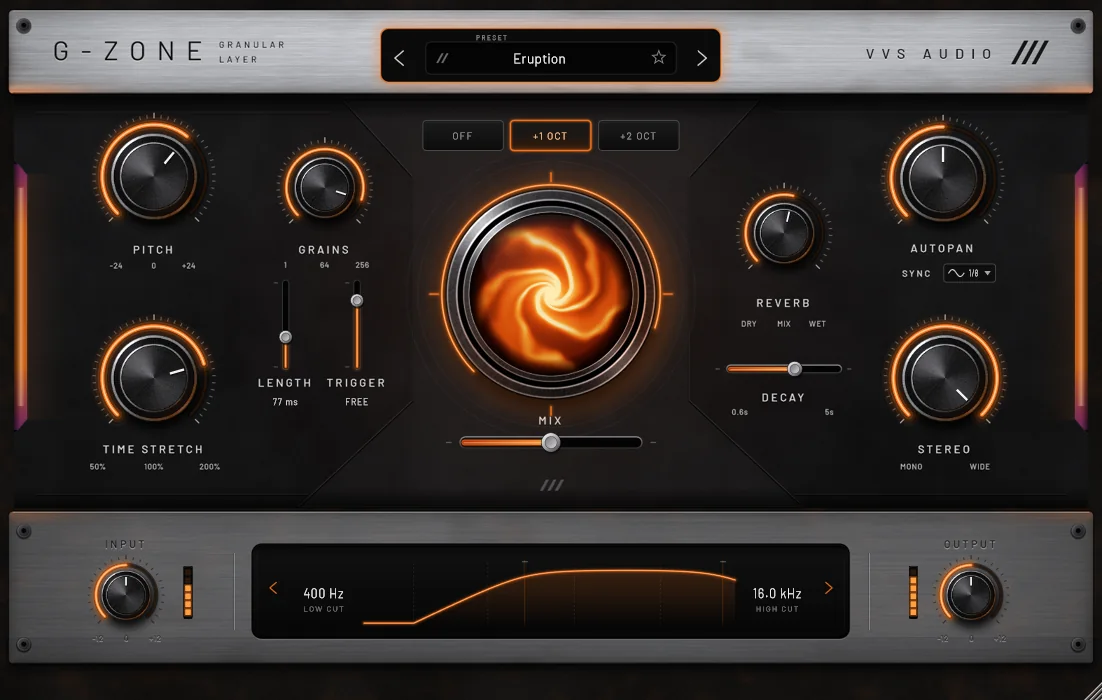
Task: Click the sine wave icon in the autopan selector
Action: pyautogui.click(x=956, y=273)
